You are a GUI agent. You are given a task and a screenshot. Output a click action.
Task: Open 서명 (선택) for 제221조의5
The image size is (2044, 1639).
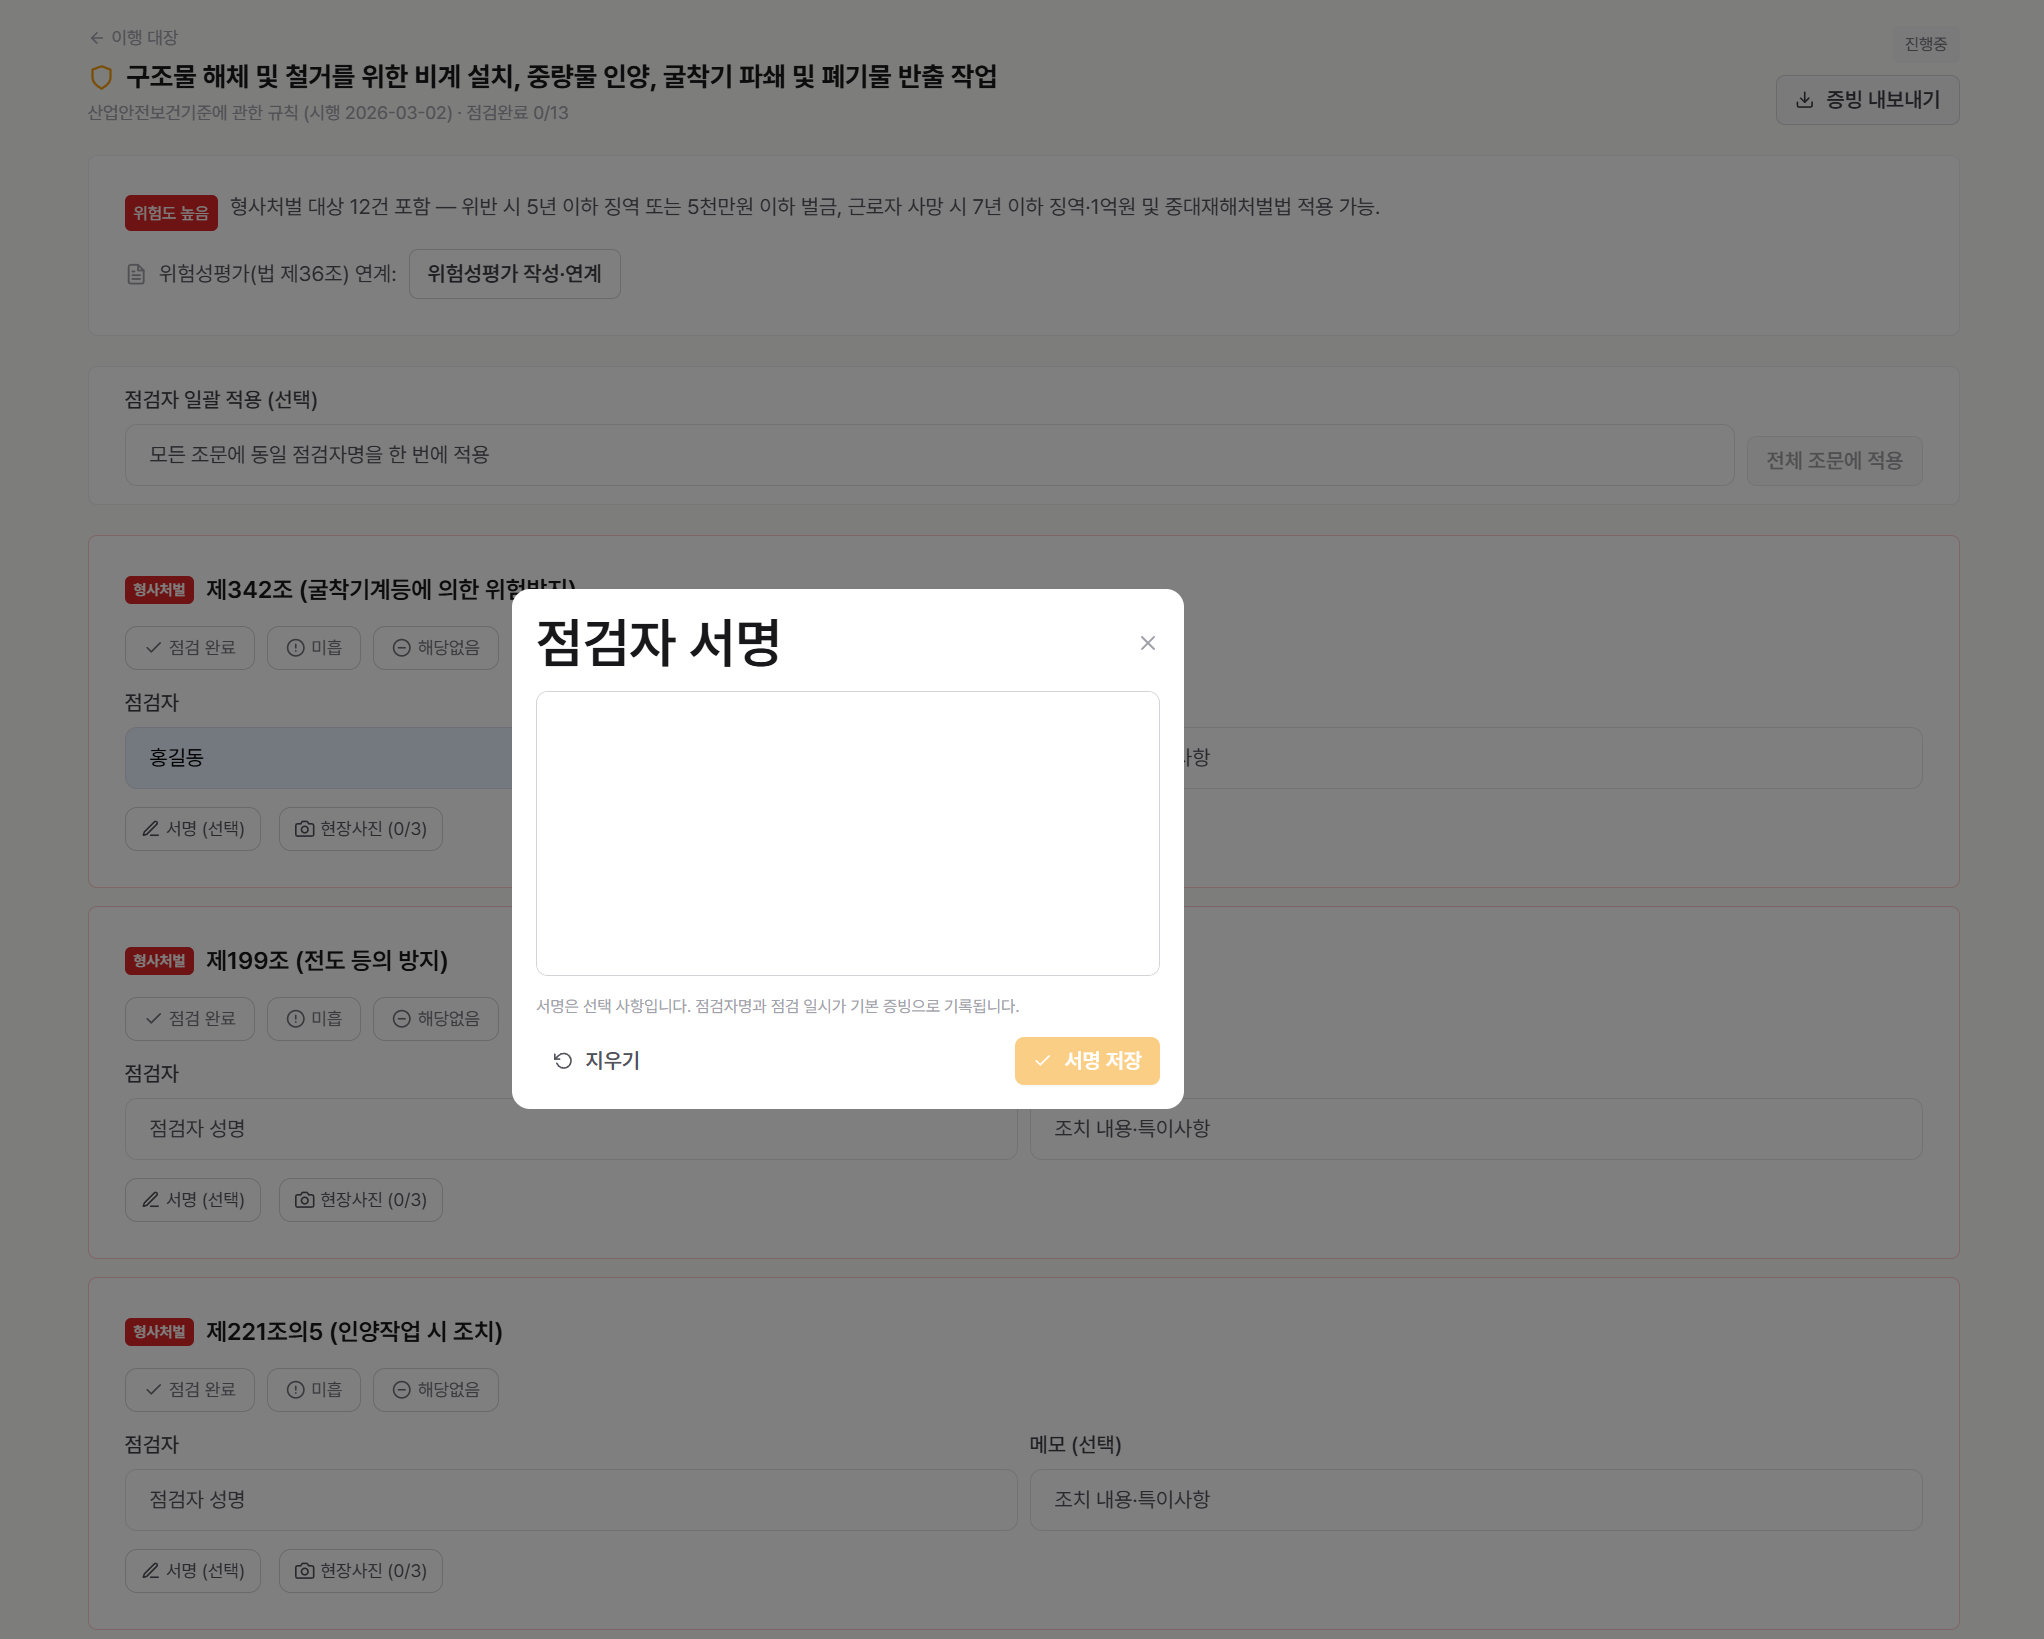click(193, 1571)
